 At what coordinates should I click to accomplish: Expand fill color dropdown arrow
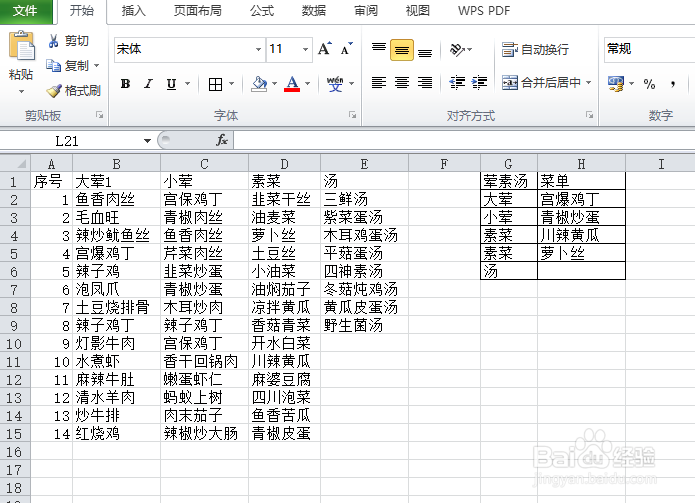click(x=274, y=84)
